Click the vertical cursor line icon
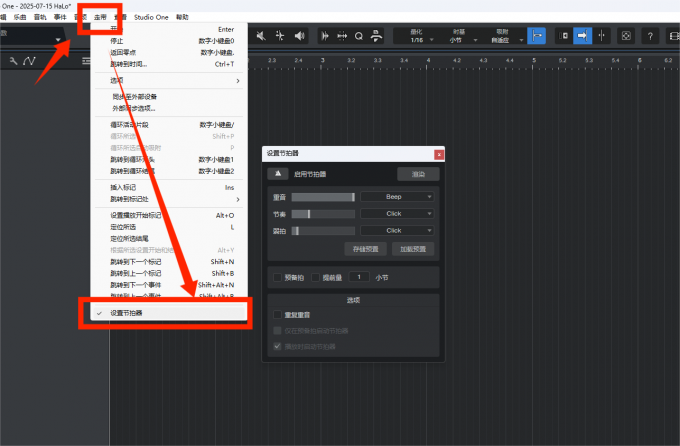The height and width of the screenshot is (446, 680). (602, 36)
